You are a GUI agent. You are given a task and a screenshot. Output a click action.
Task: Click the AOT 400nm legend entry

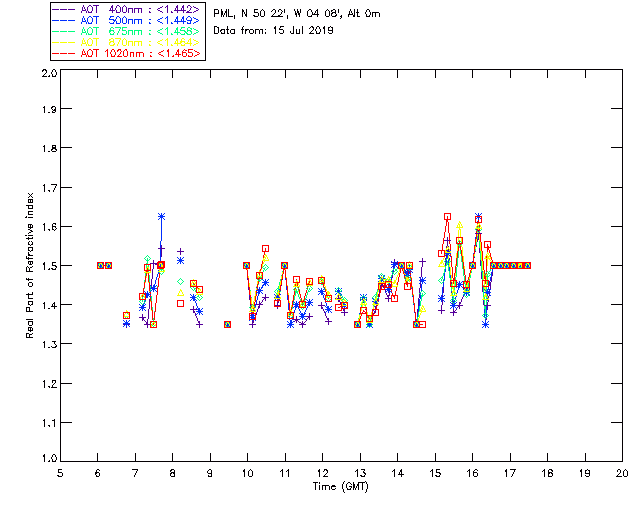(127, 9)
